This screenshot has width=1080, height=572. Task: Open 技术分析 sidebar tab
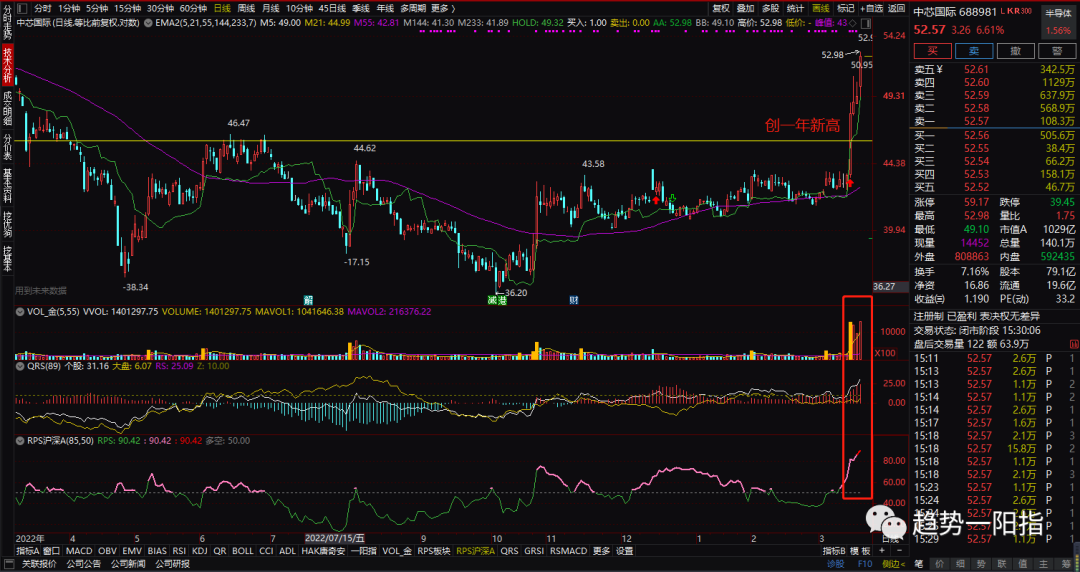pyautogui.click(x=7, y=65)
